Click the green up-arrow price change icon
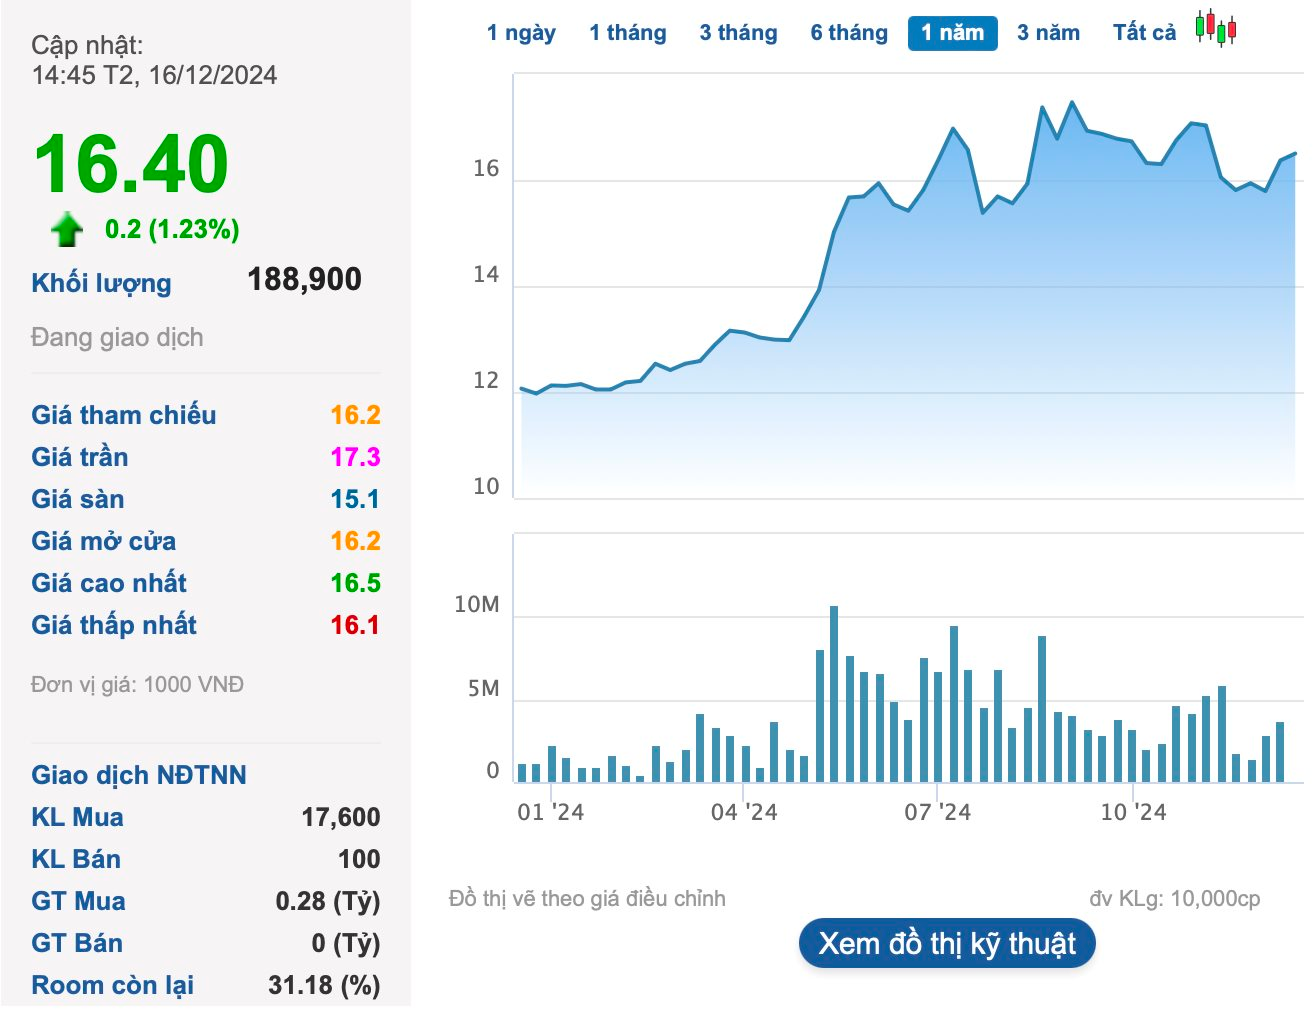Viewport: 1314px width, 1018px height. point(67,230)
